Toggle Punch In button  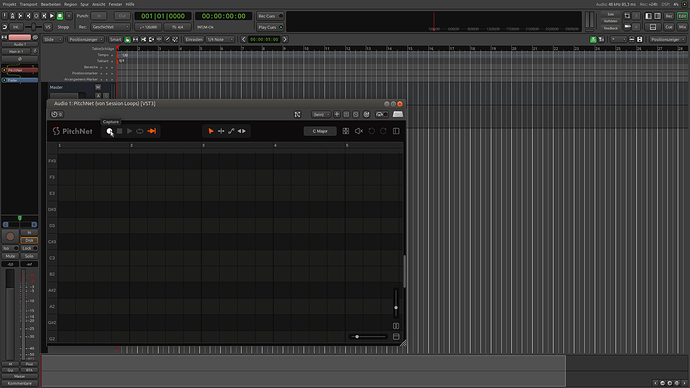click(99, 16)
